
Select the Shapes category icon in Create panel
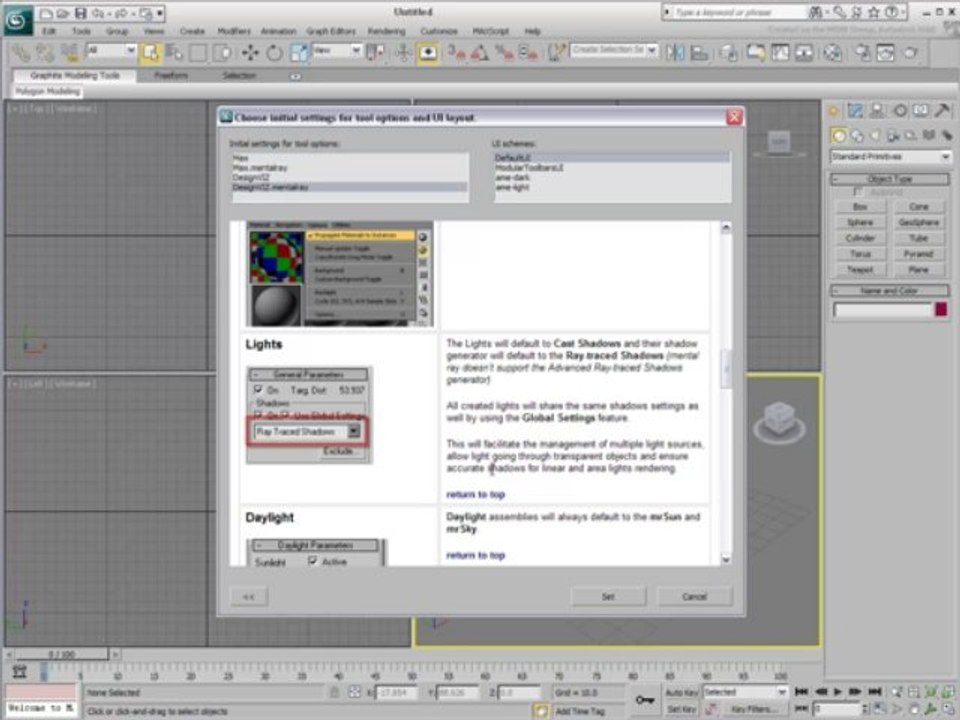tap(857, 135)
